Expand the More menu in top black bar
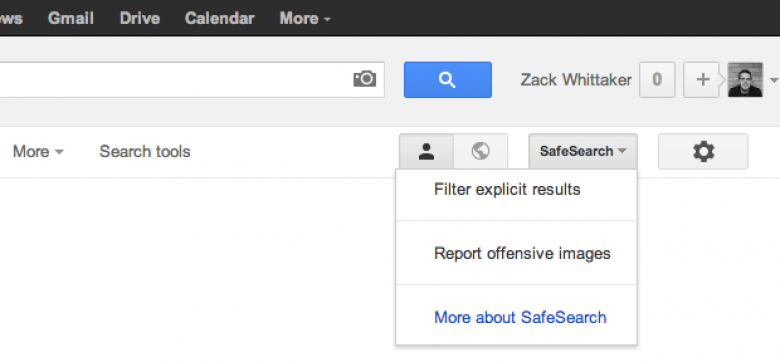 (x=305, y=18)
